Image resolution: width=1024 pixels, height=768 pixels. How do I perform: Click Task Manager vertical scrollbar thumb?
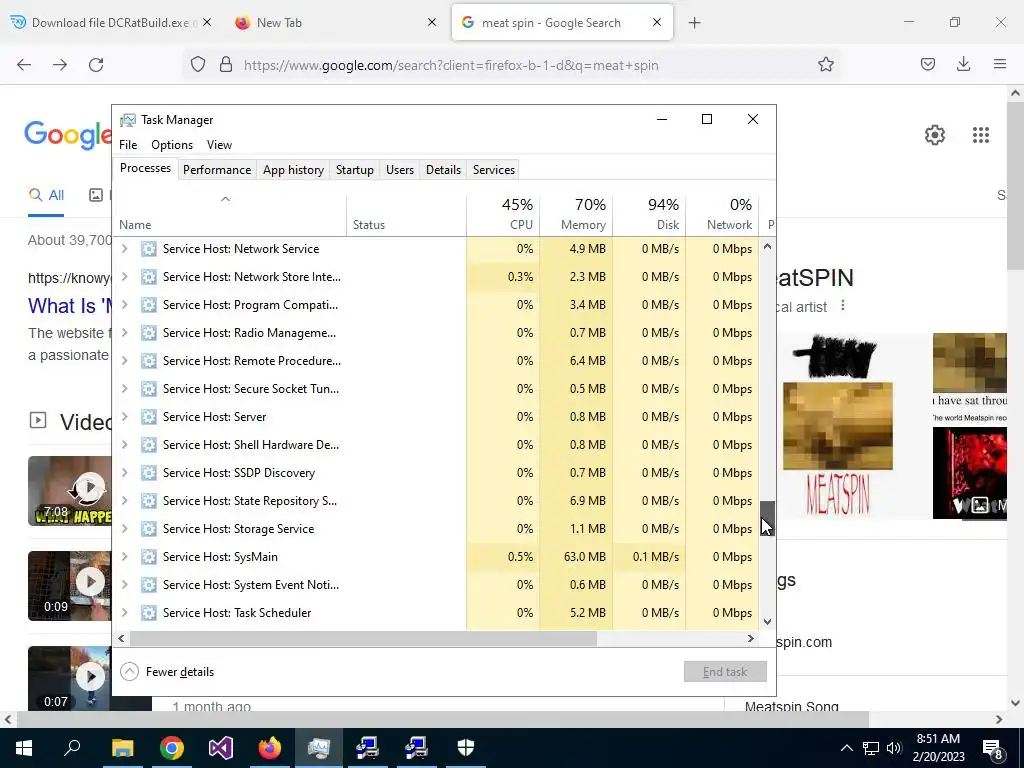(767, 519)
